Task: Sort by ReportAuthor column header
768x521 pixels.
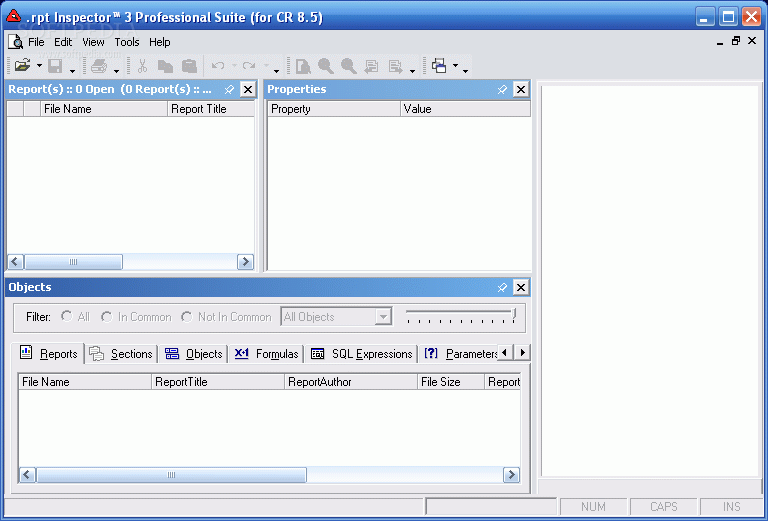Action: [x=351, y=382]
